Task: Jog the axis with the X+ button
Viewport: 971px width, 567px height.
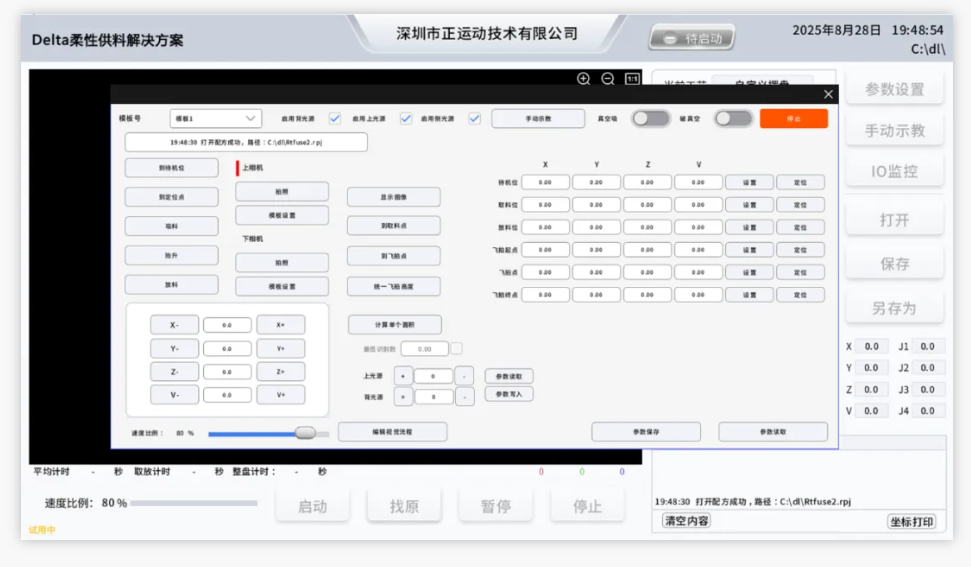Action: (x=281, y=324)
